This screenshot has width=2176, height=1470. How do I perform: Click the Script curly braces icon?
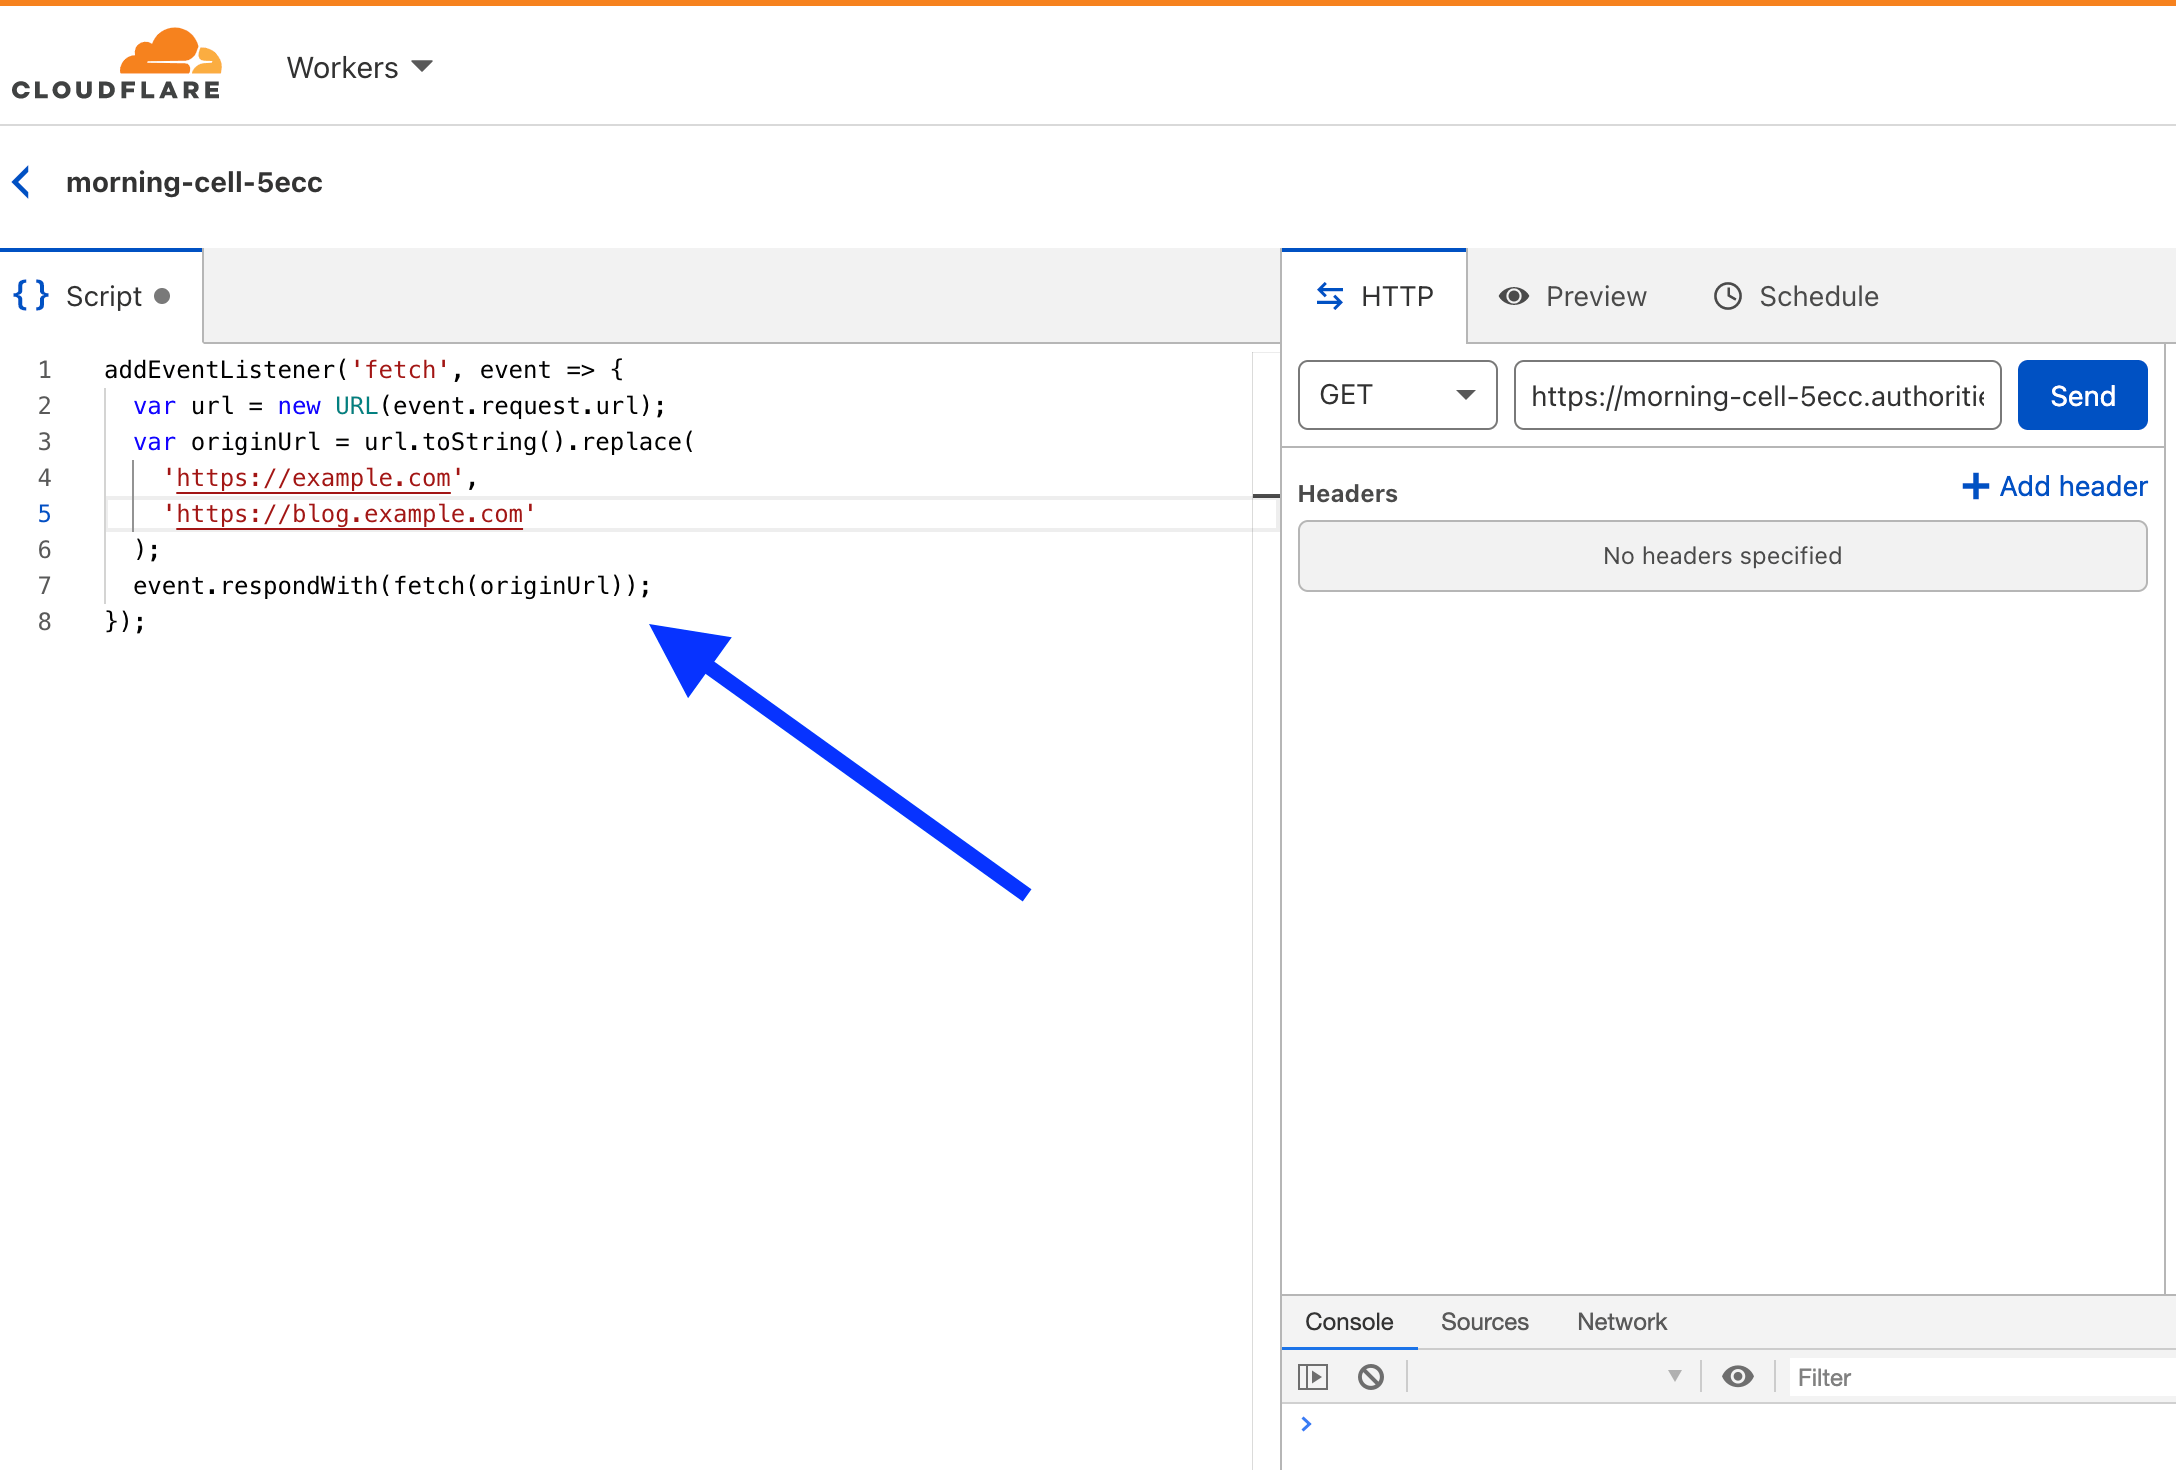click(29, 295)
